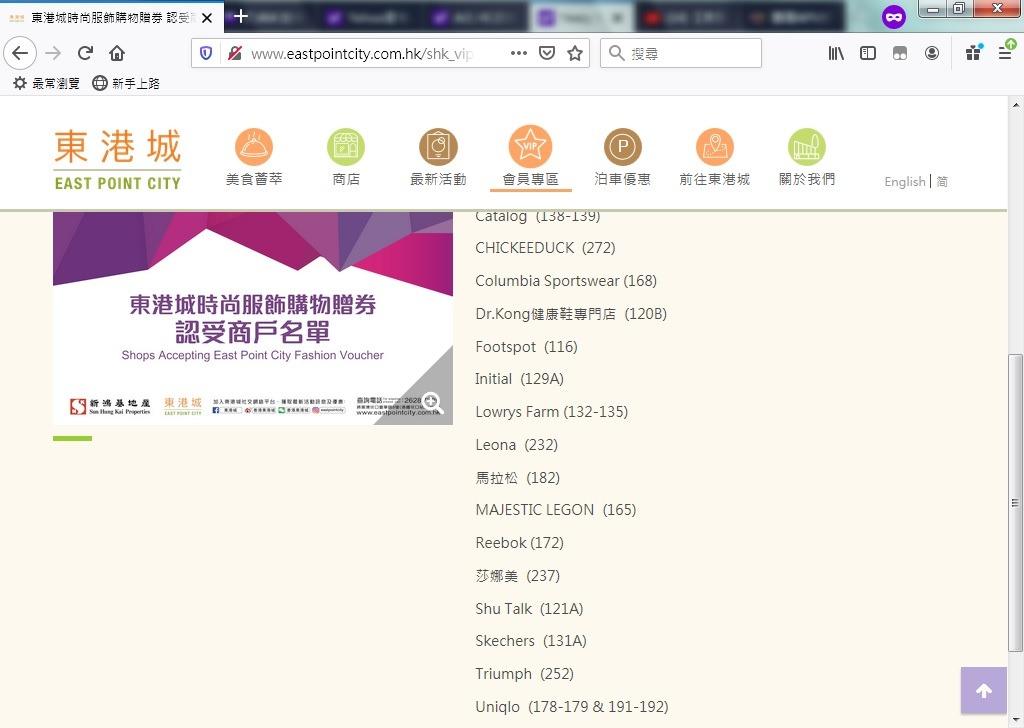Open the Firefox account avatar icon
Screen dimensions: 1024x728
[x=932, y=53]
